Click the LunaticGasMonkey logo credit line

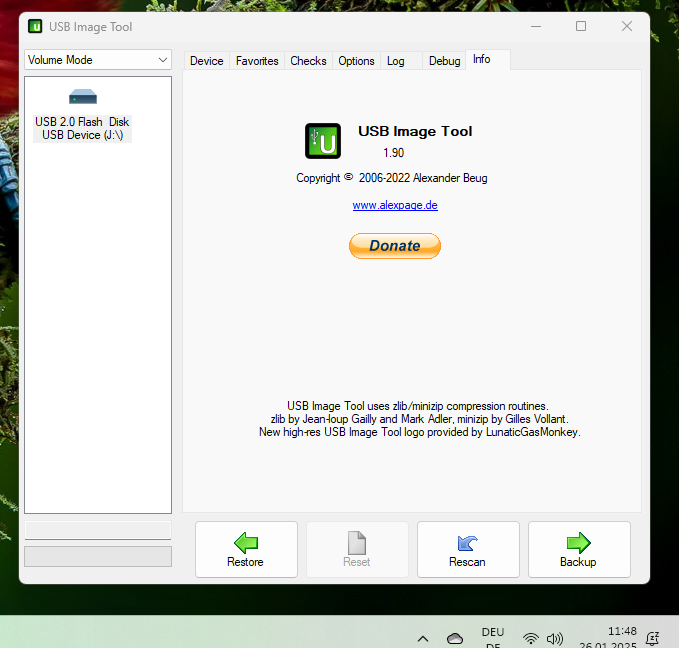click(420, 432)
